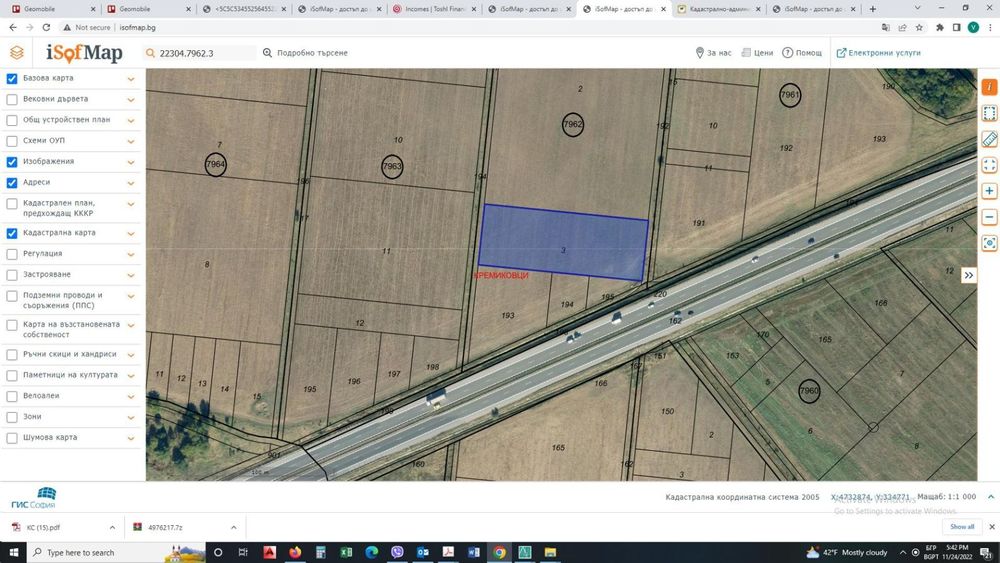The height and width of the screenshot is (563, 1000).
Task: Open Microsoft Edge from the taskbar
Action: coord(371,552)
